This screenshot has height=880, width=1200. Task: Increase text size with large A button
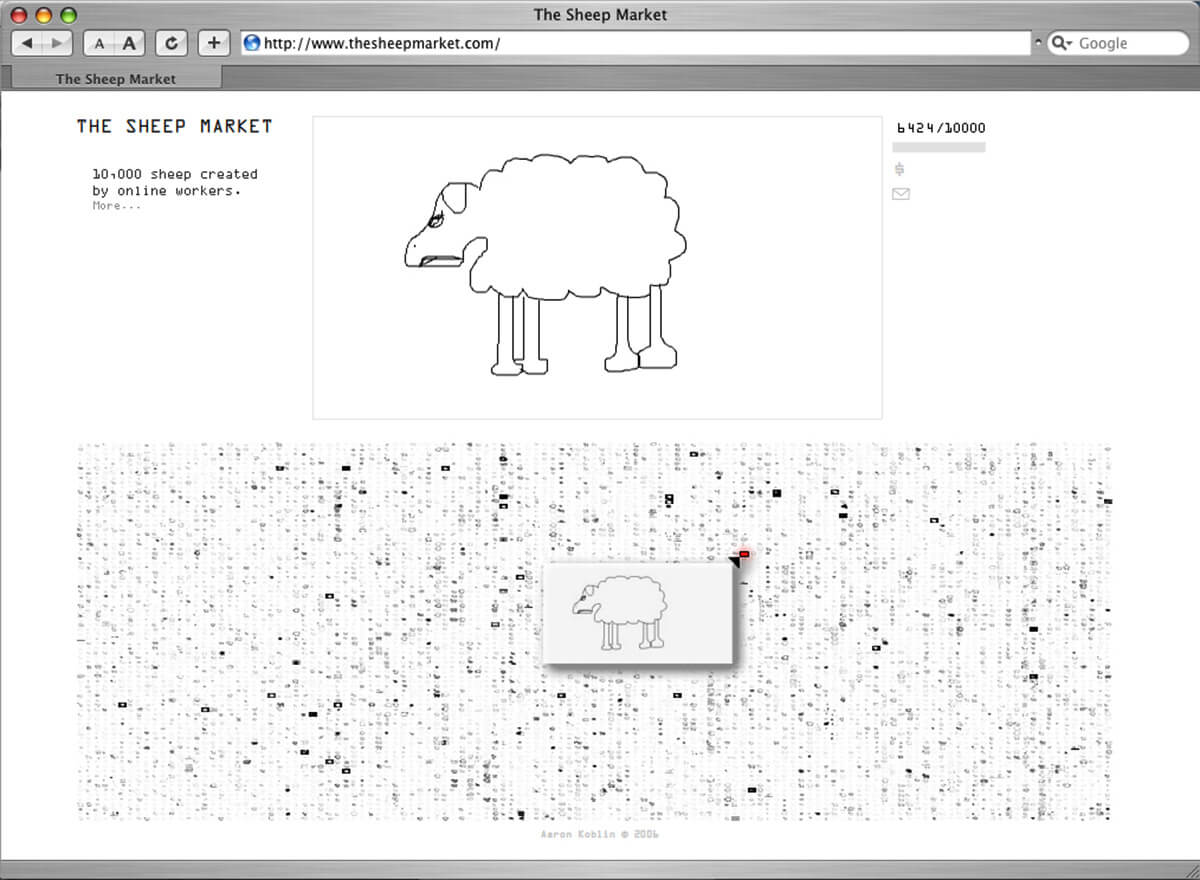click(130, 43)
